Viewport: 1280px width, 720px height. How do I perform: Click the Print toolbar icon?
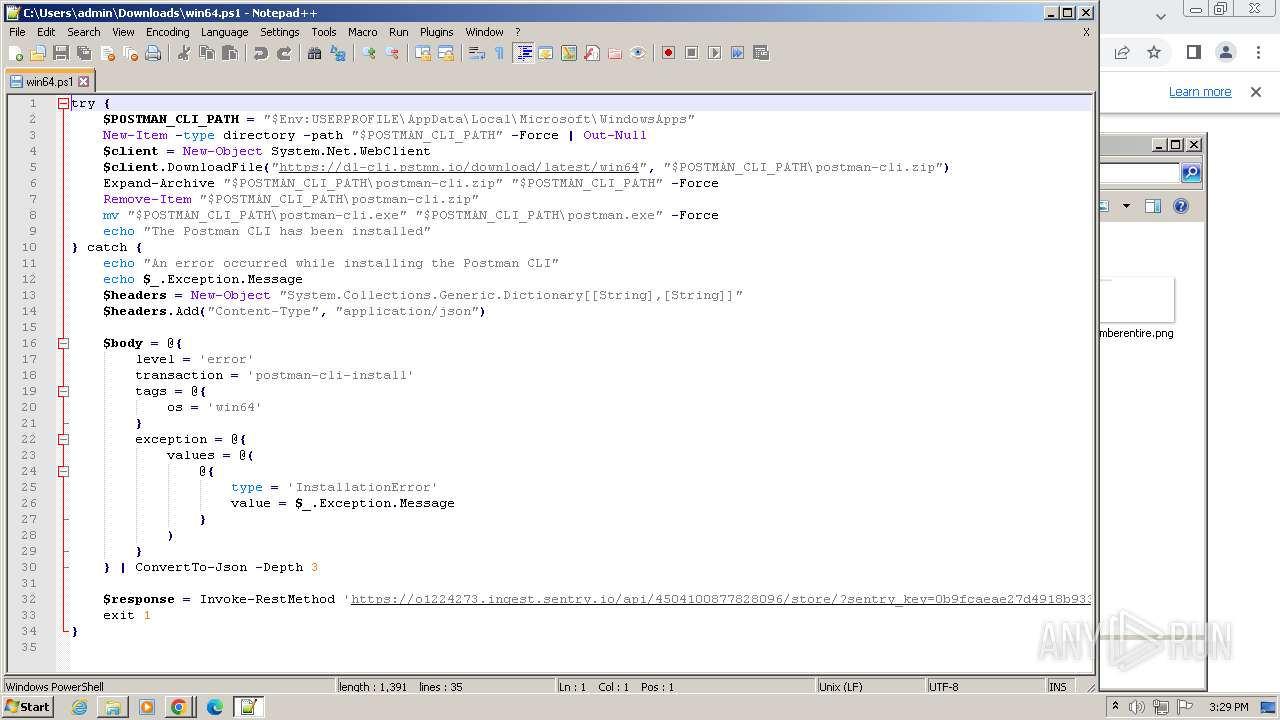point(153,53)
